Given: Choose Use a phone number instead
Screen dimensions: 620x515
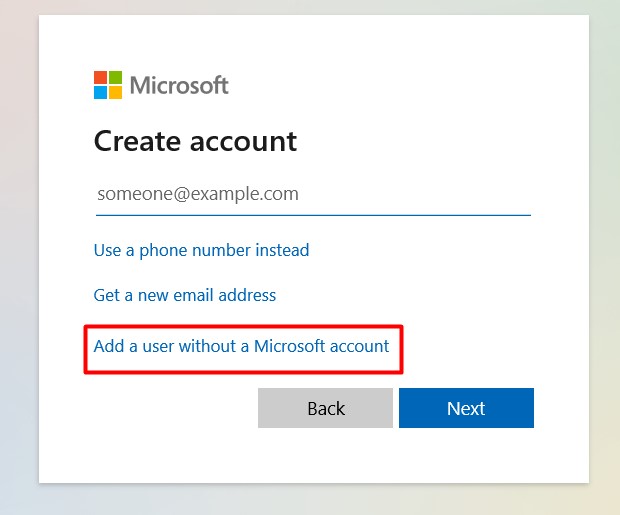Looking at the screenshot, I should pyautogui.click(x=201, y=250).
